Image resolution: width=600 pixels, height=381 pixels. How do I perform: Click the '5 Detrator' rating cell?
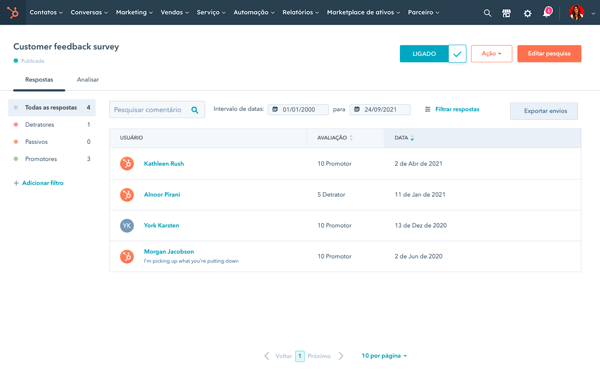pyautogui.click(x=331, y=194)
